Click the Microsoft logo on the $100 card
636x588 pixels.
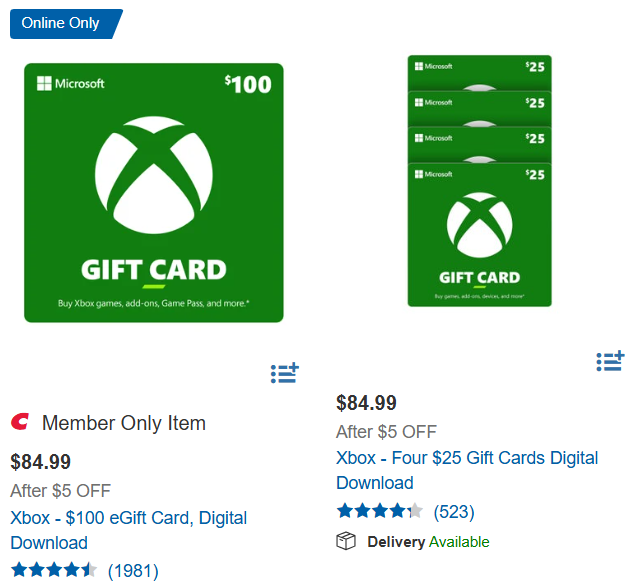70,84
